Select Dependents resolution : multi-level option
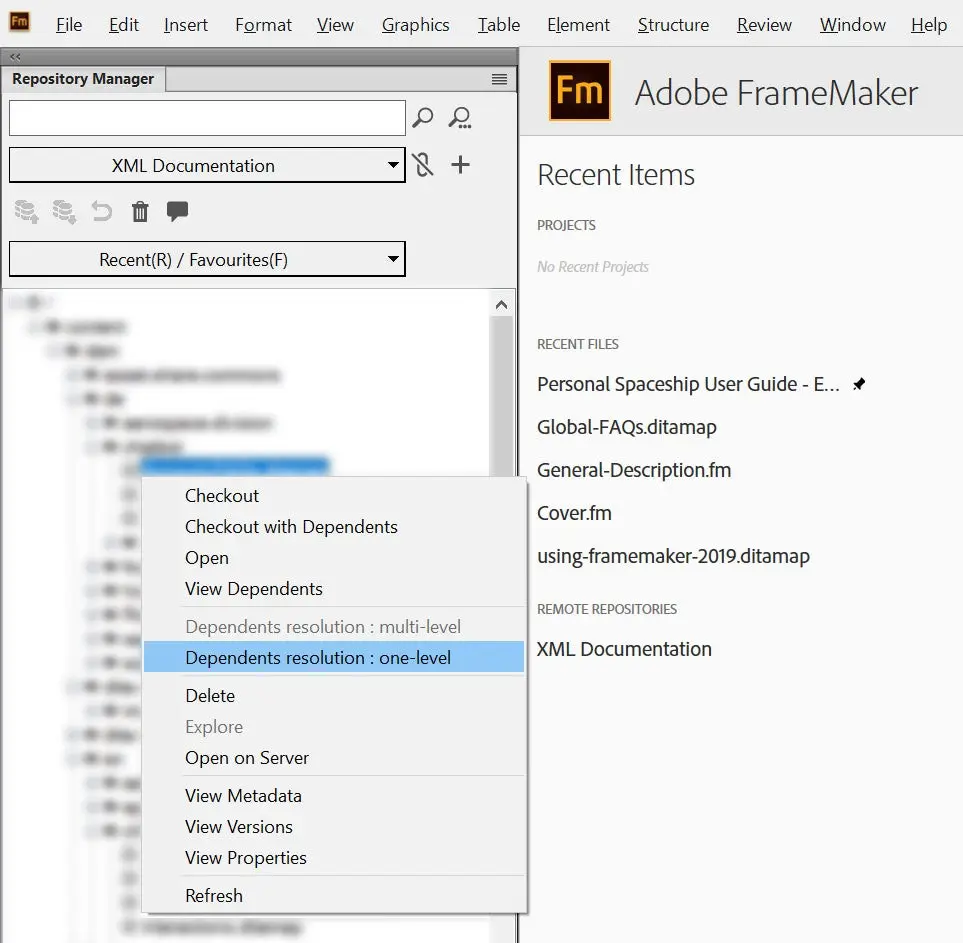This screenshot has height=943, width=963. [321, 626]
